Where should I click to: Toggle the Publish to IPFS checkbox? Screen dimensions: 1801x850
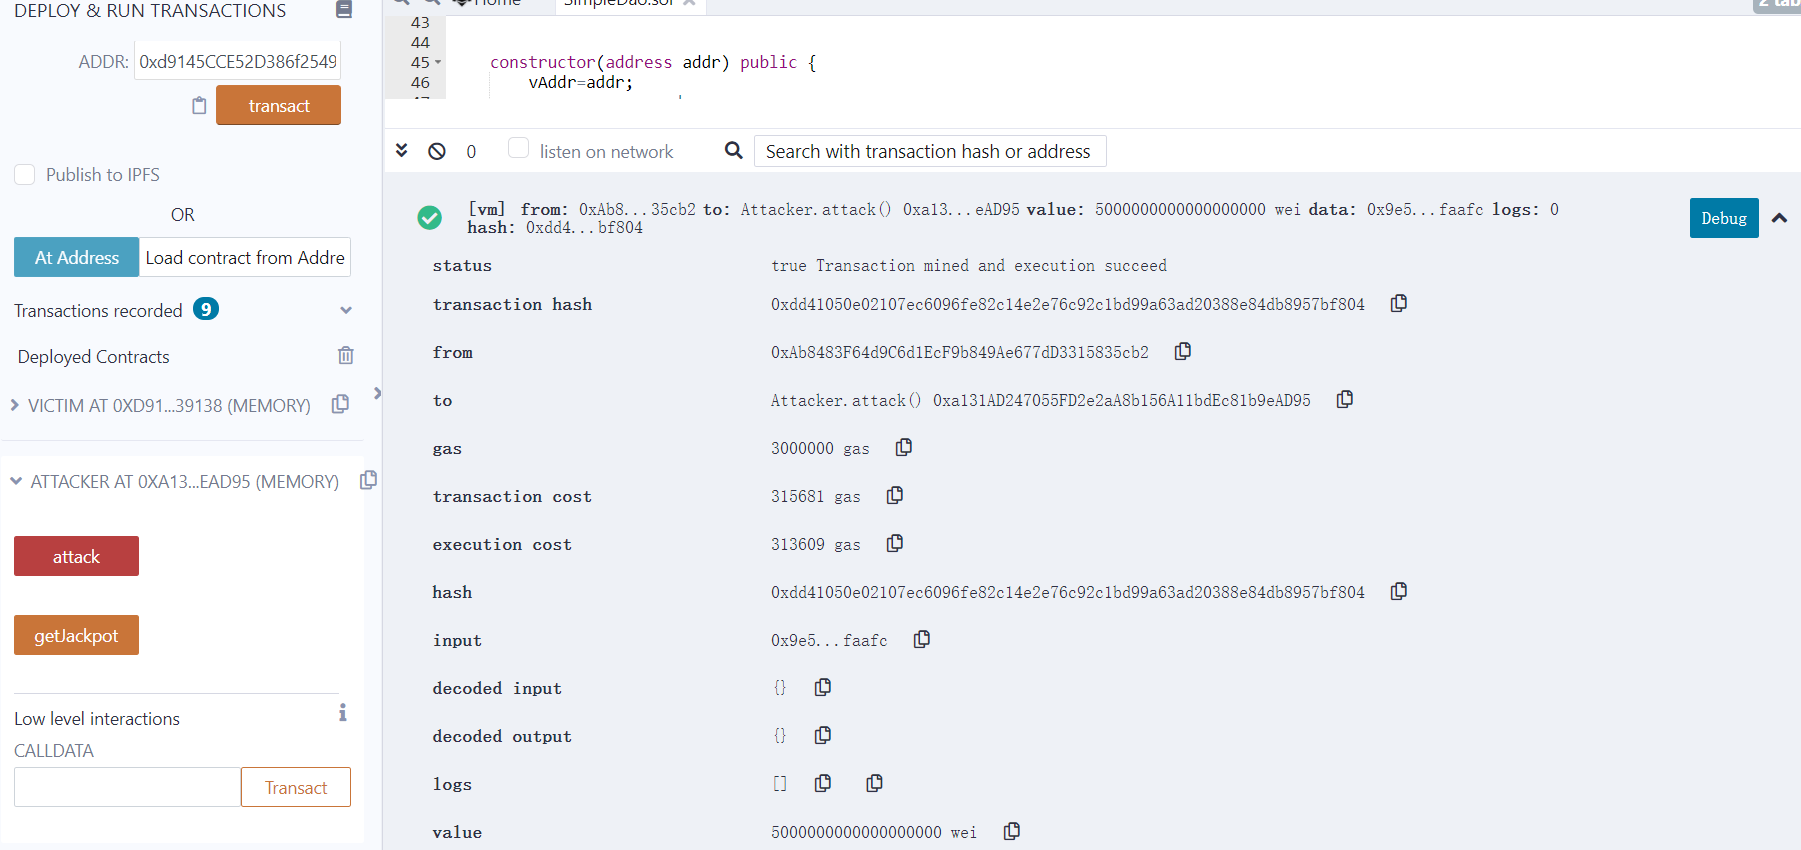coord(25,174)
